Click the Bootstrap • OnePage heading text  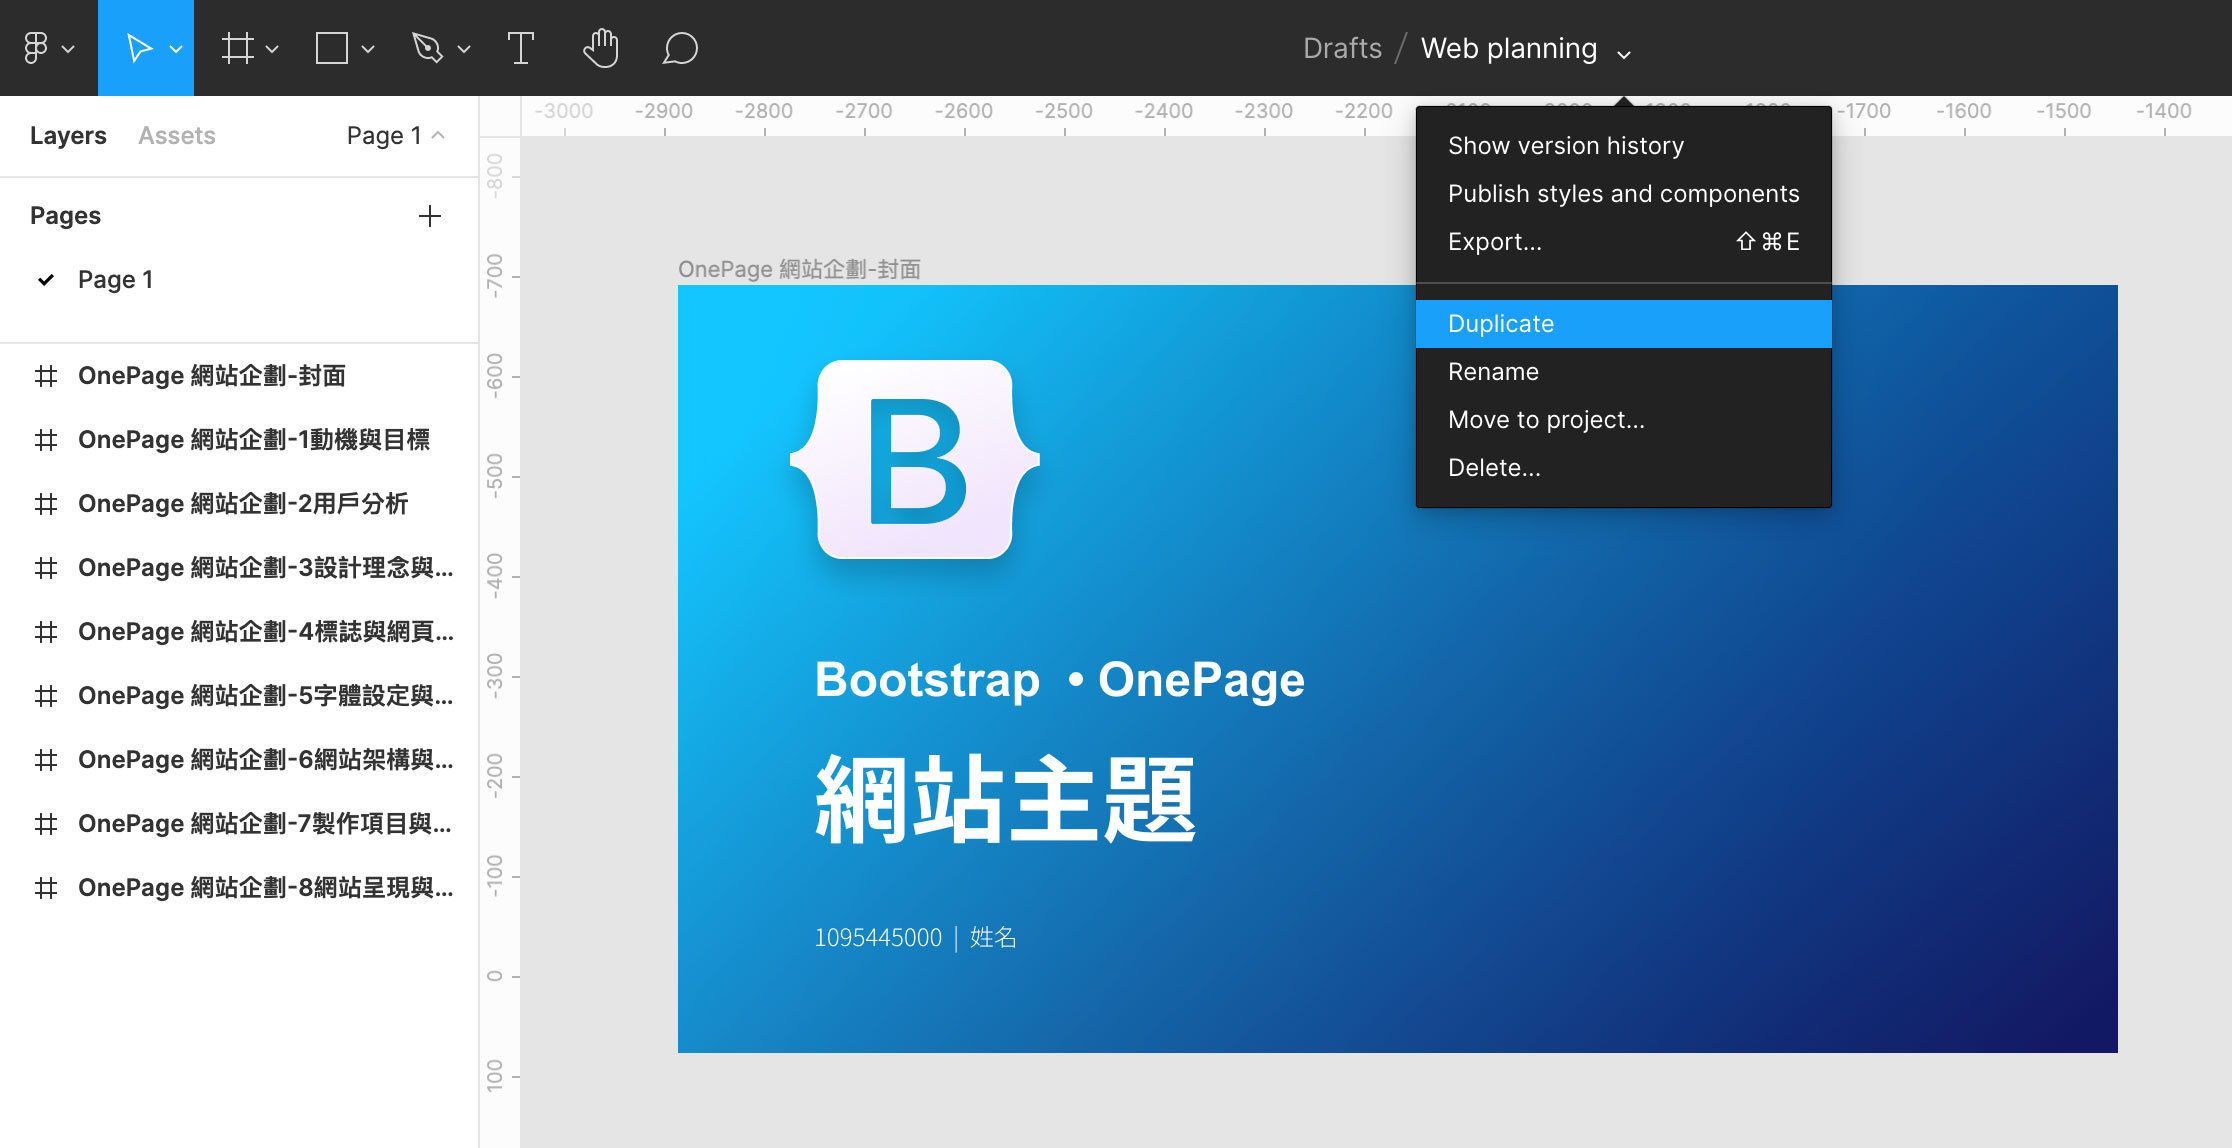[x=1060, y=681]
